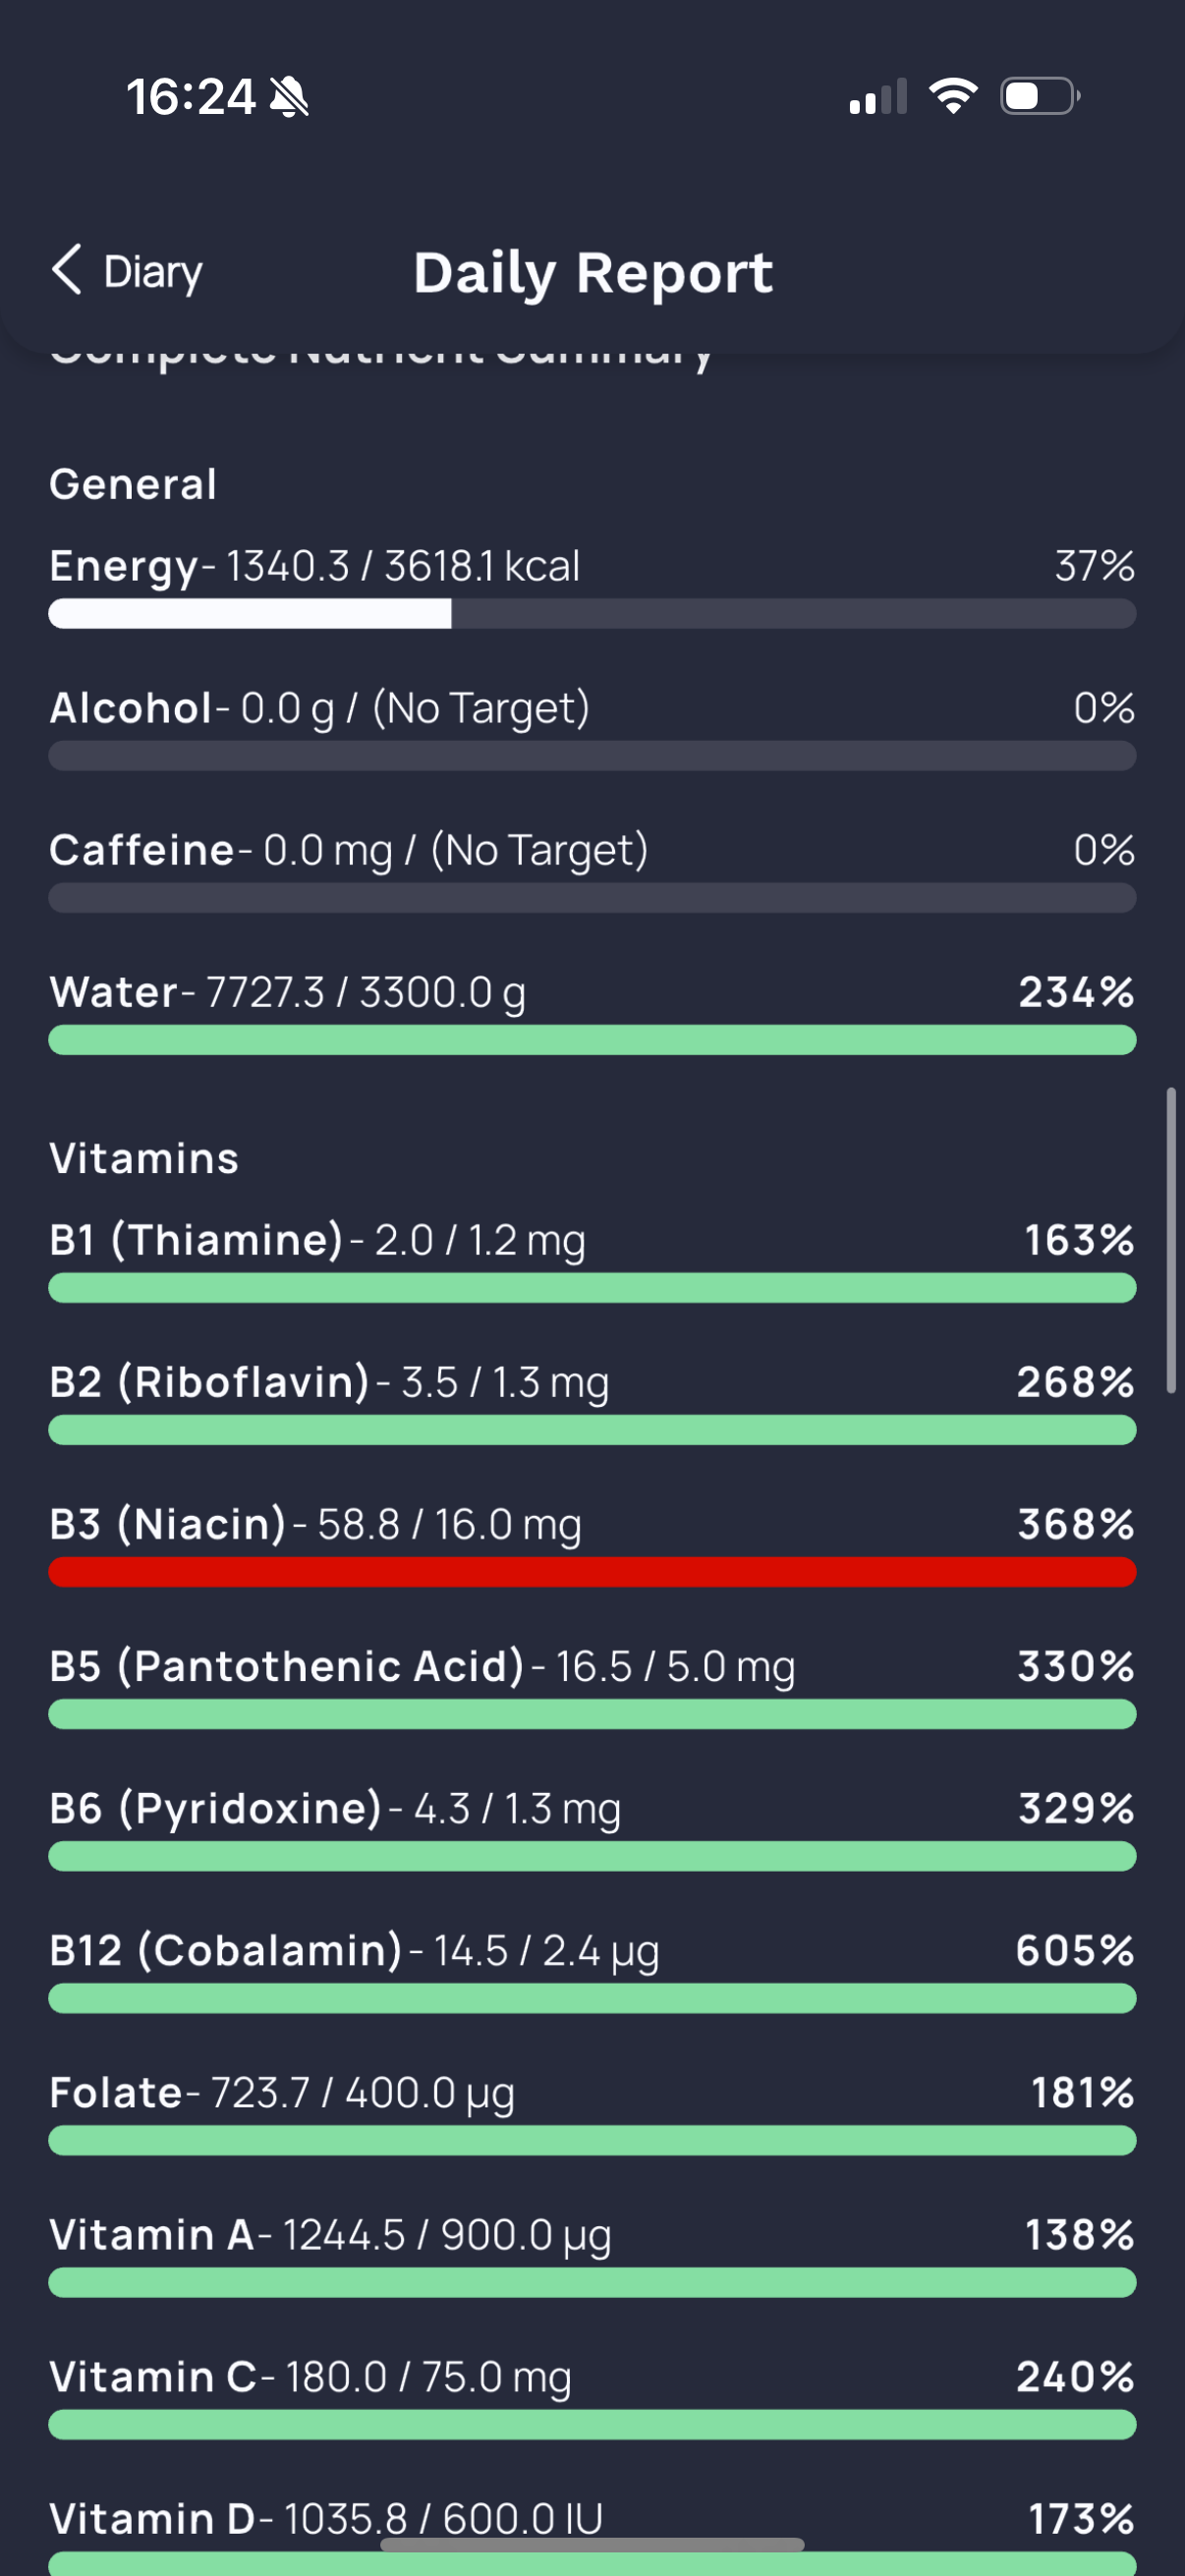
Task: Tap the Folate green progress bar
Action: pyautogui.click(x=592, y=2140)
